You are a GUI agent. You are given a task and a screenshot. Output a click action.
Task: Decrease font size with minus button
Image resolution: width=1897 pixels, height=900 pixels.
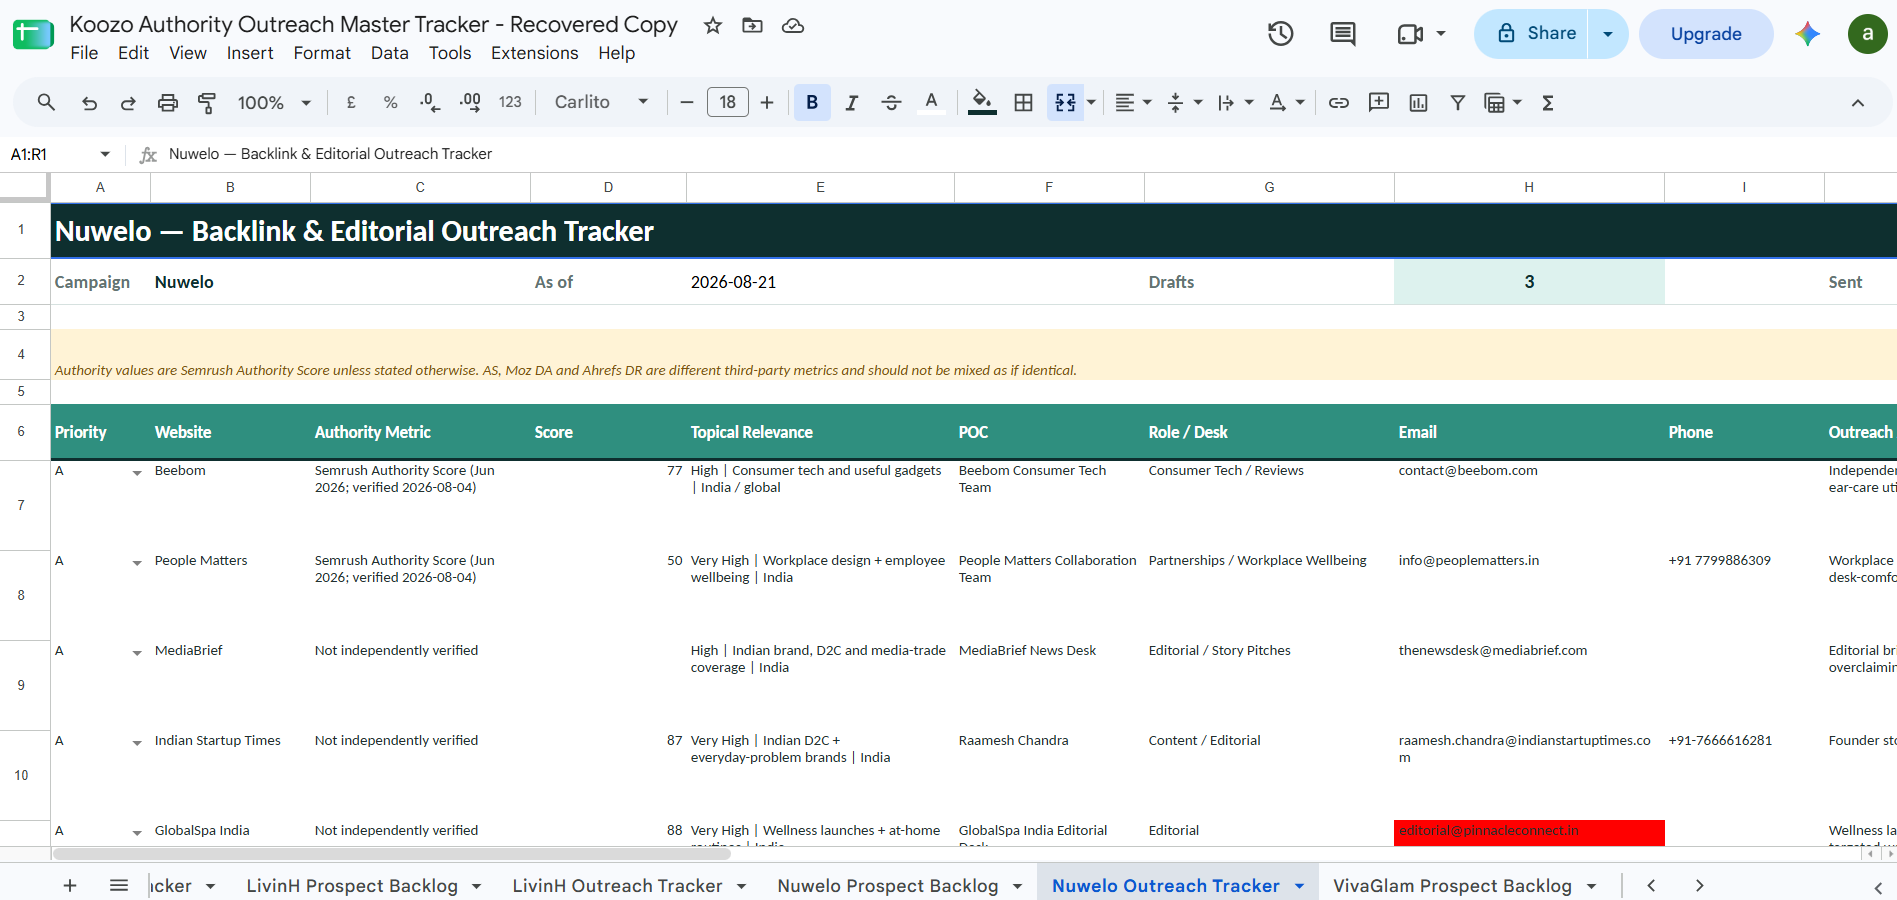[x=687, y=102]
